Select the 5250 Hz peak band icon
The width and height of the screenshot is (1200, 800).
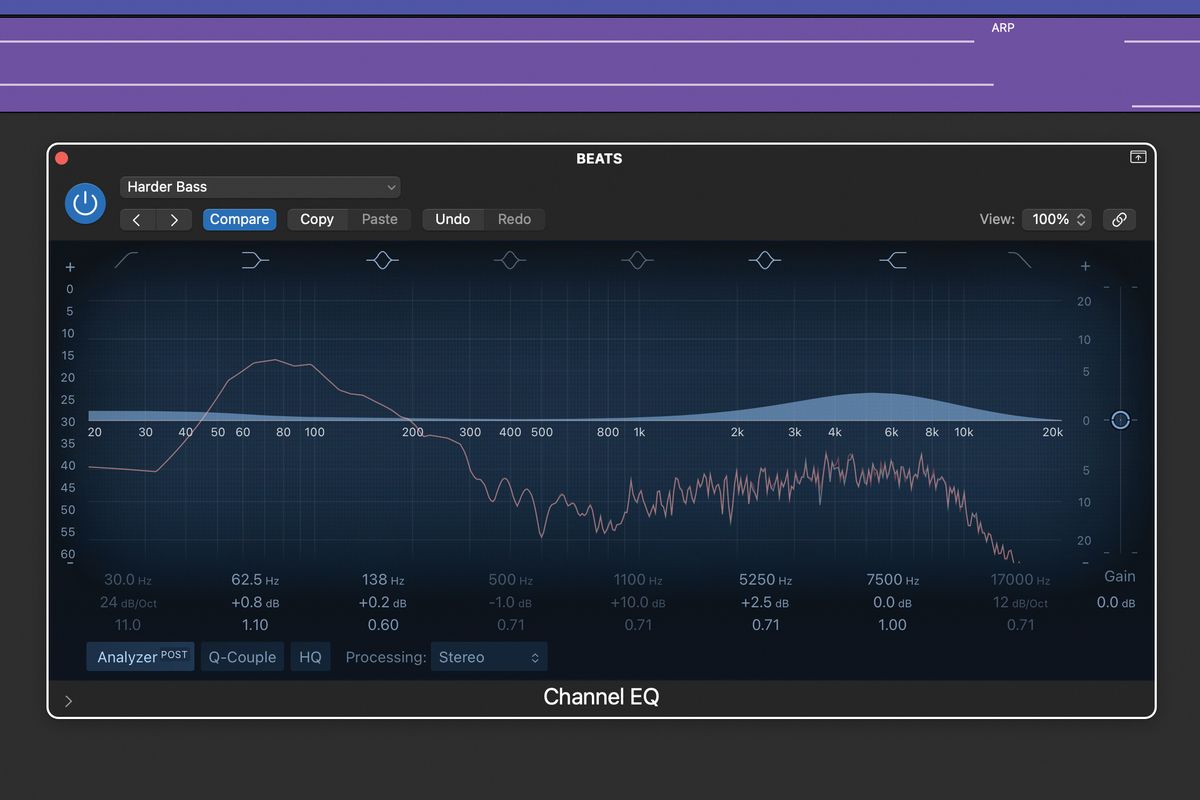tap(764, 260)
